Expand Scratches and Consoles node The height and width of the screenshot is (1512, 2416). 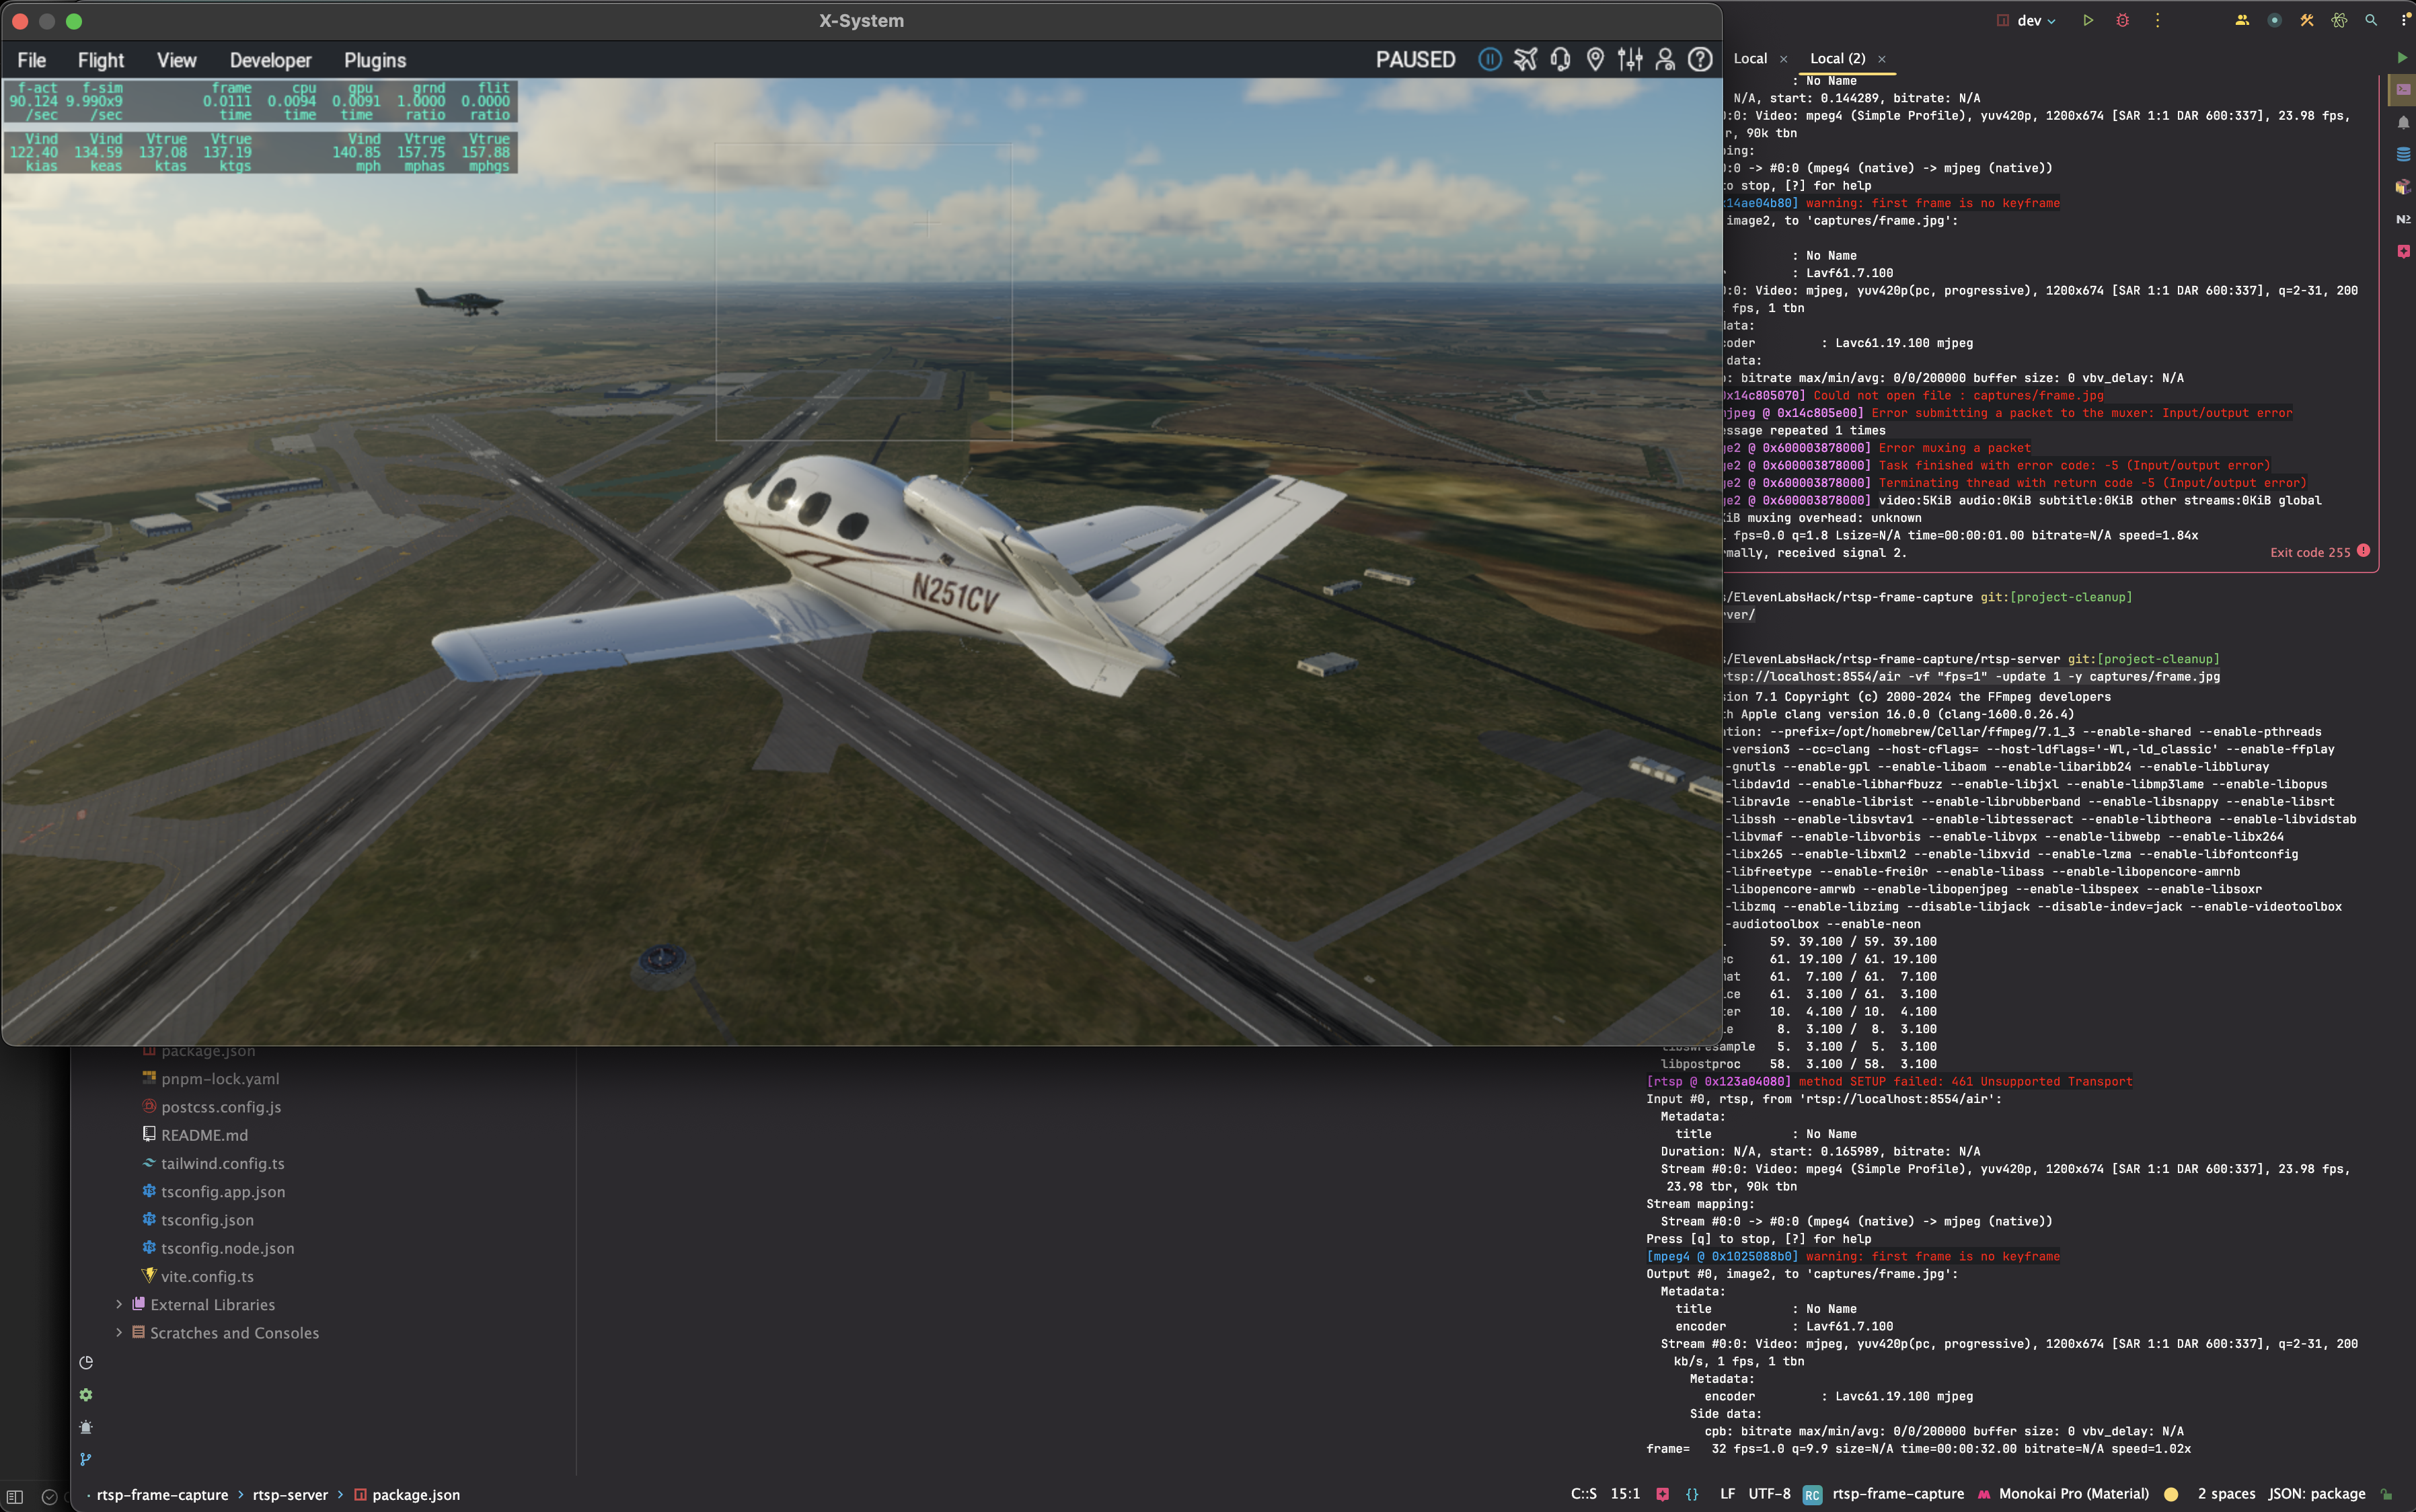point(119,1332)
